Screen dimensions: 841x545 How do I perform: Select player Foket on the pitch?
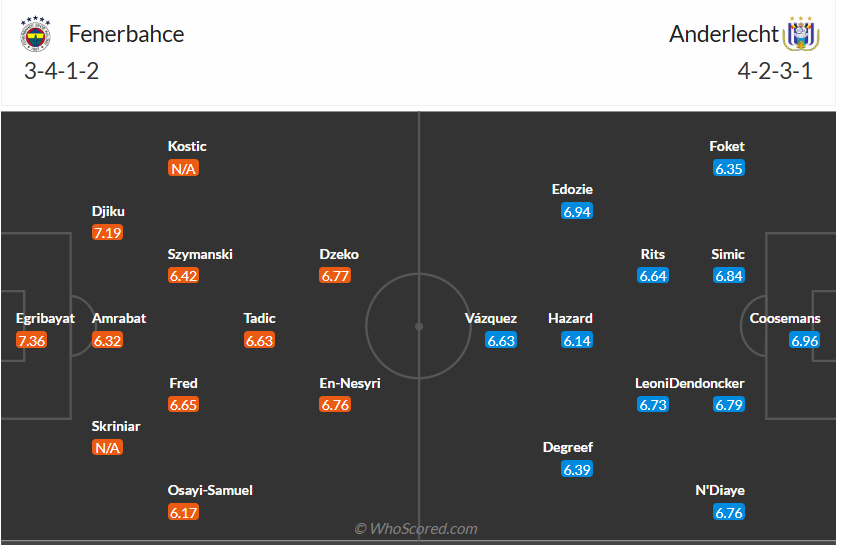pos(727,146)
